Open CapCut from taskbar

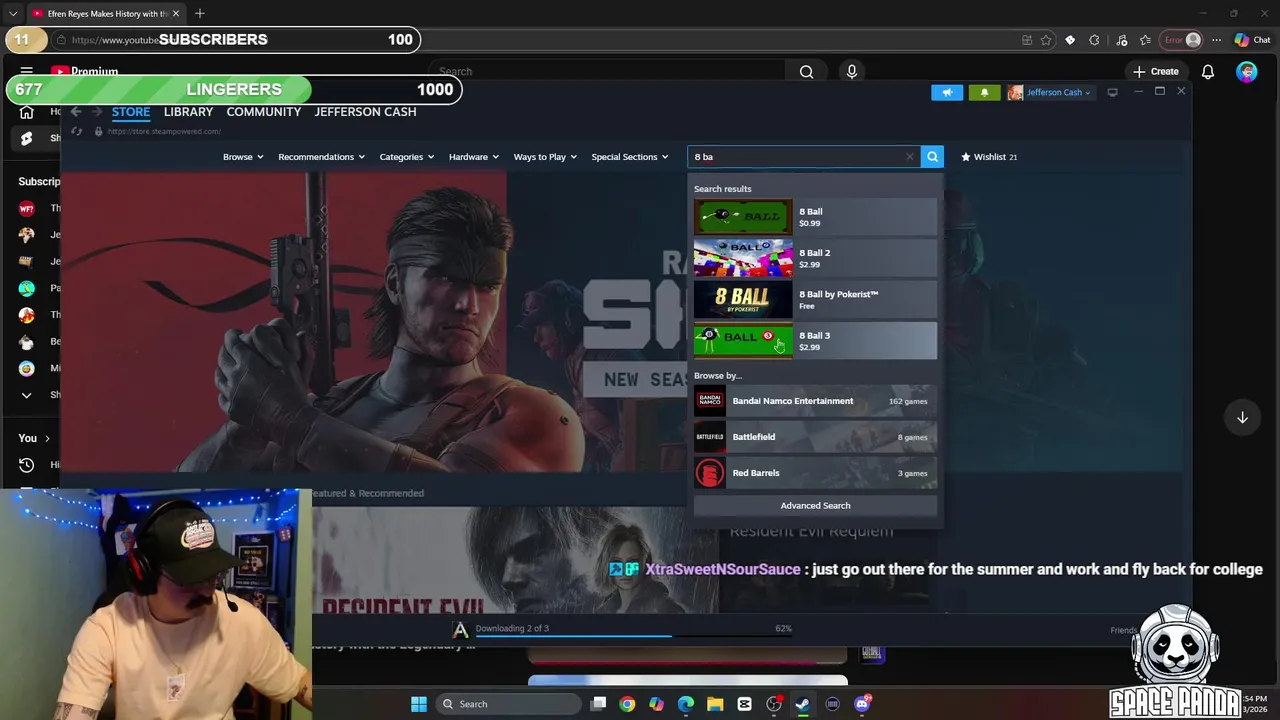744,704
